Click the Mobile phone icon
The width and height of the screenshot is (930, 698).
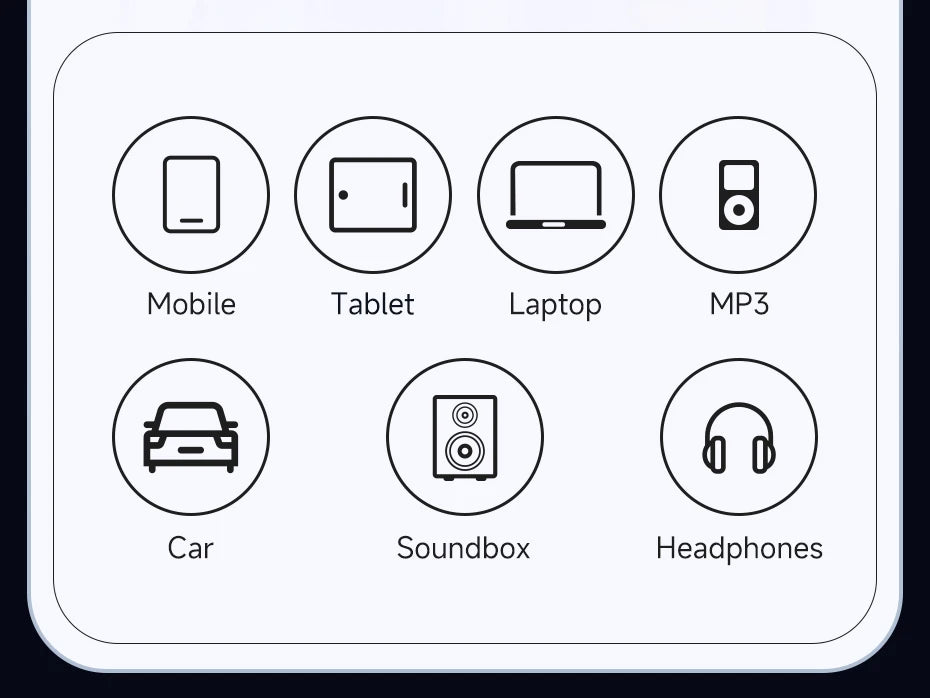191,195
